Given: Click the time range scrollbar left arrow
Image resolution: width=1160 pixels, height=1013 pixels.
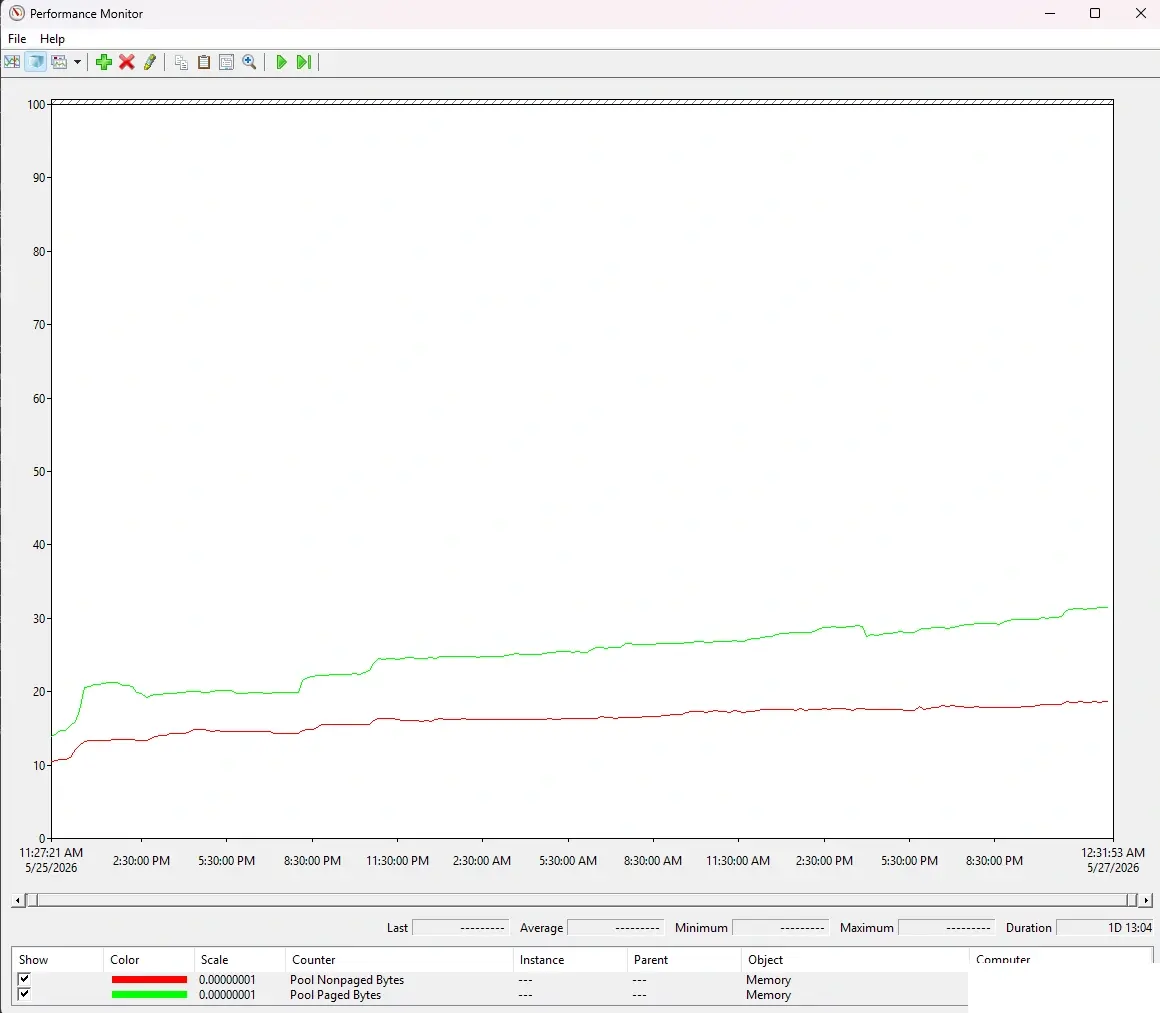Looking at the screenshot, I should point(16,901).
